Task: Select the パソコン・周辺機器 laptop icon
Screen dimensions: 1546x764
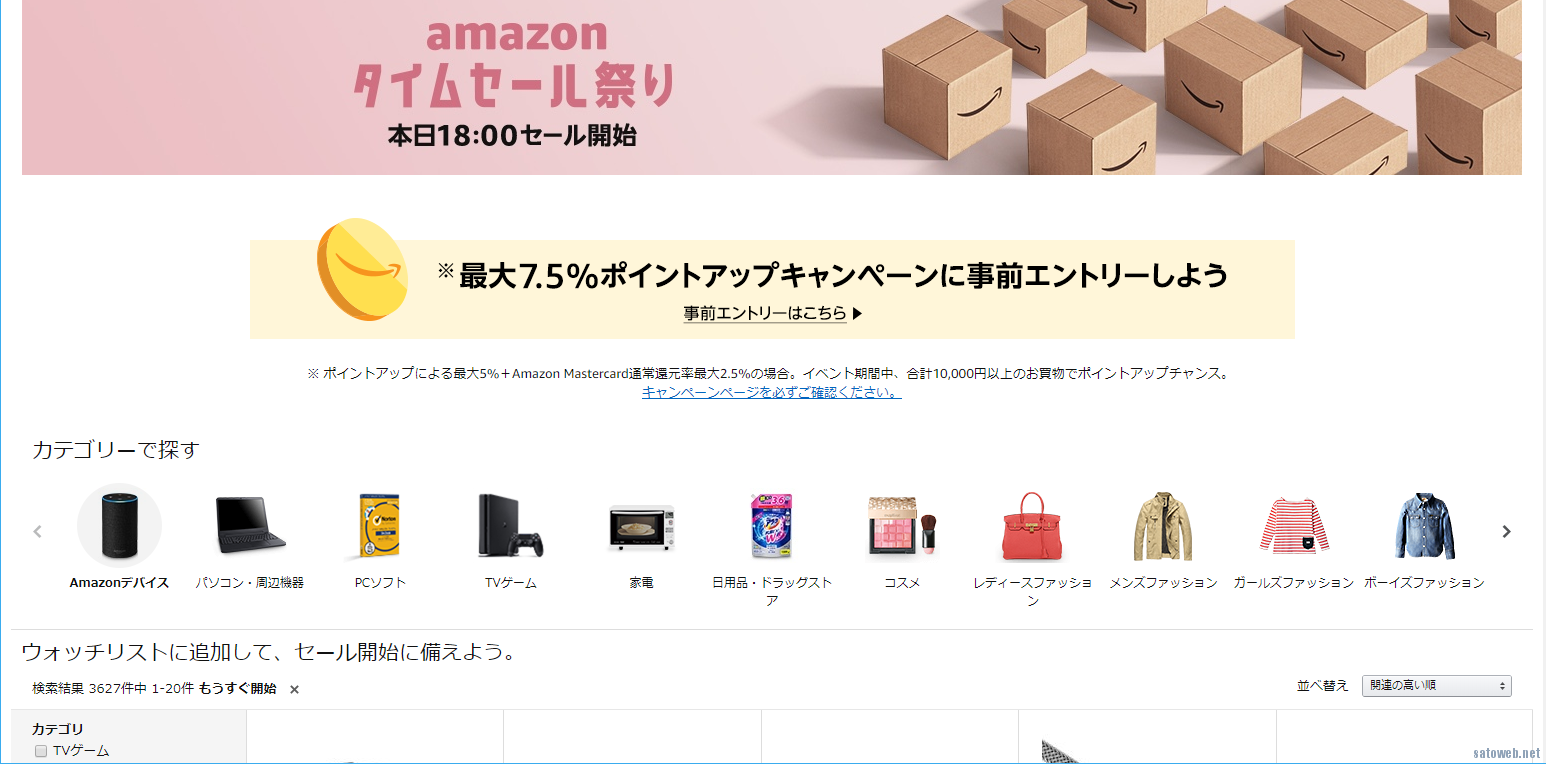Action: [250, 526]
